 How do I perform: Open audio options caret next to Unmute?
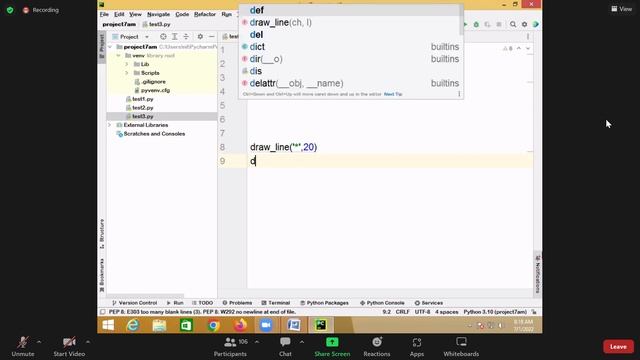coord(39,342)
